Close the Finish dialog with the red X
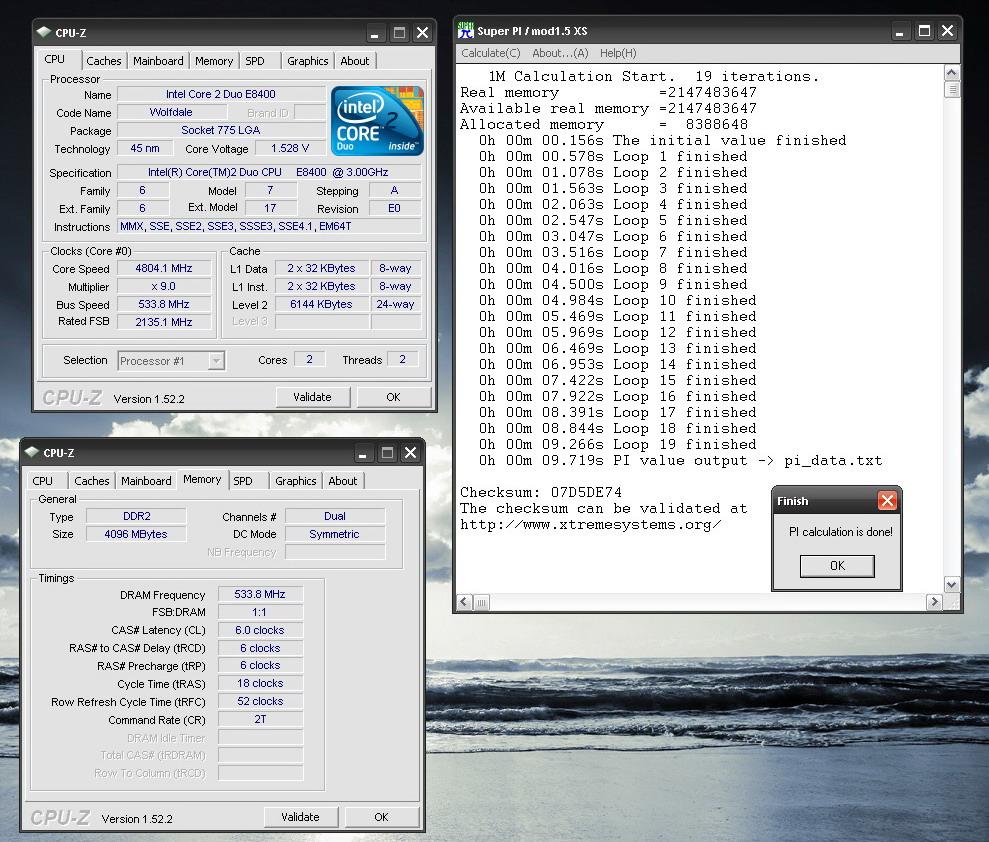 (x=887, y=501)
